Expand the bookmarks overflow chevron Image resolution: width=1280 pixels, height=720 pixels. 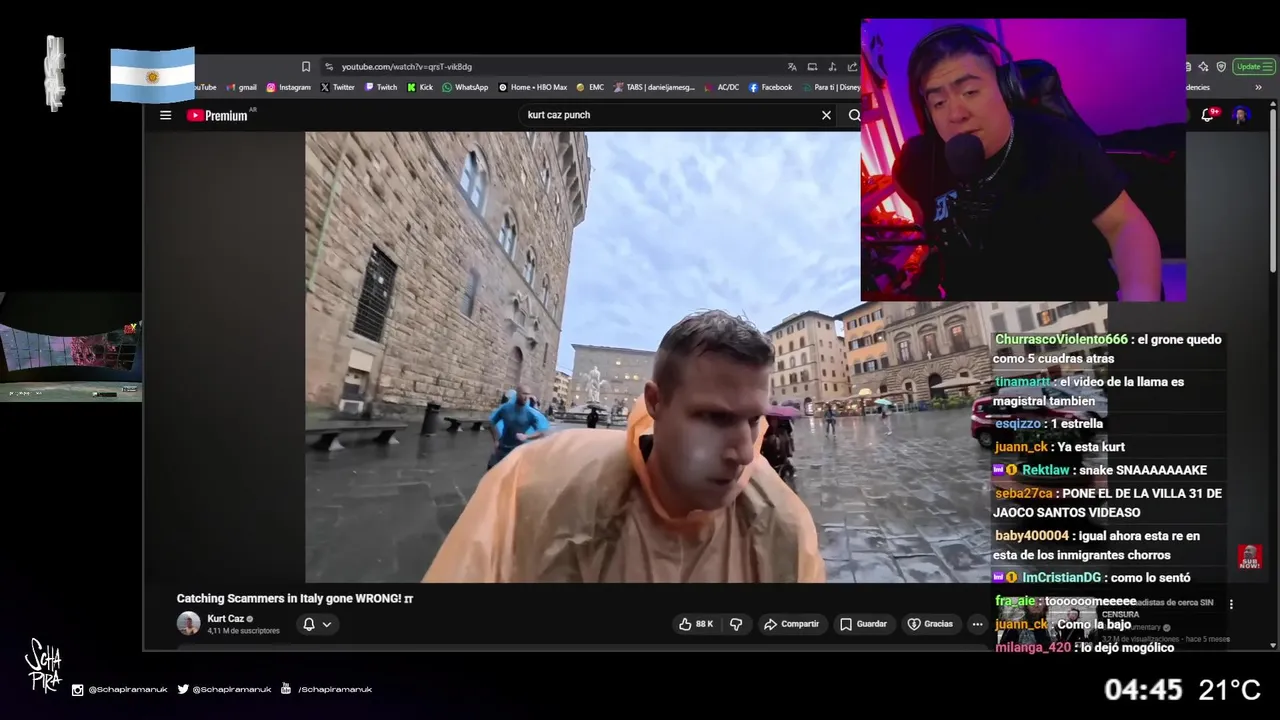(1258, 87)
